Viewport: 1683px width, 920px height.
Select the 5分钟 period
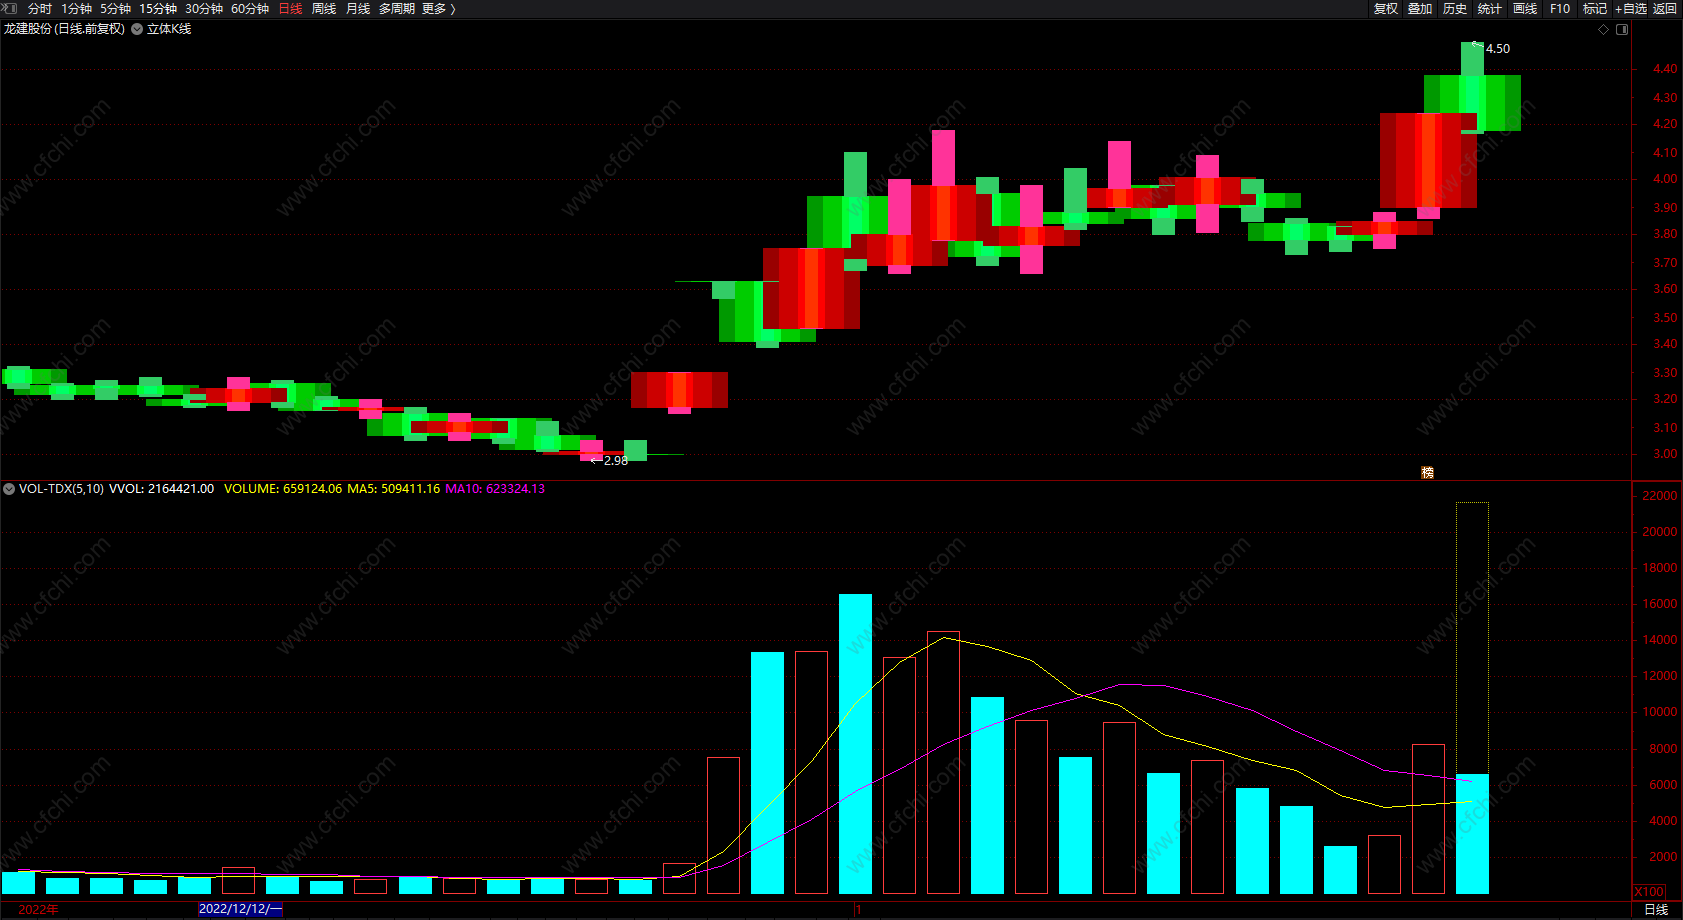pos(115,9)
